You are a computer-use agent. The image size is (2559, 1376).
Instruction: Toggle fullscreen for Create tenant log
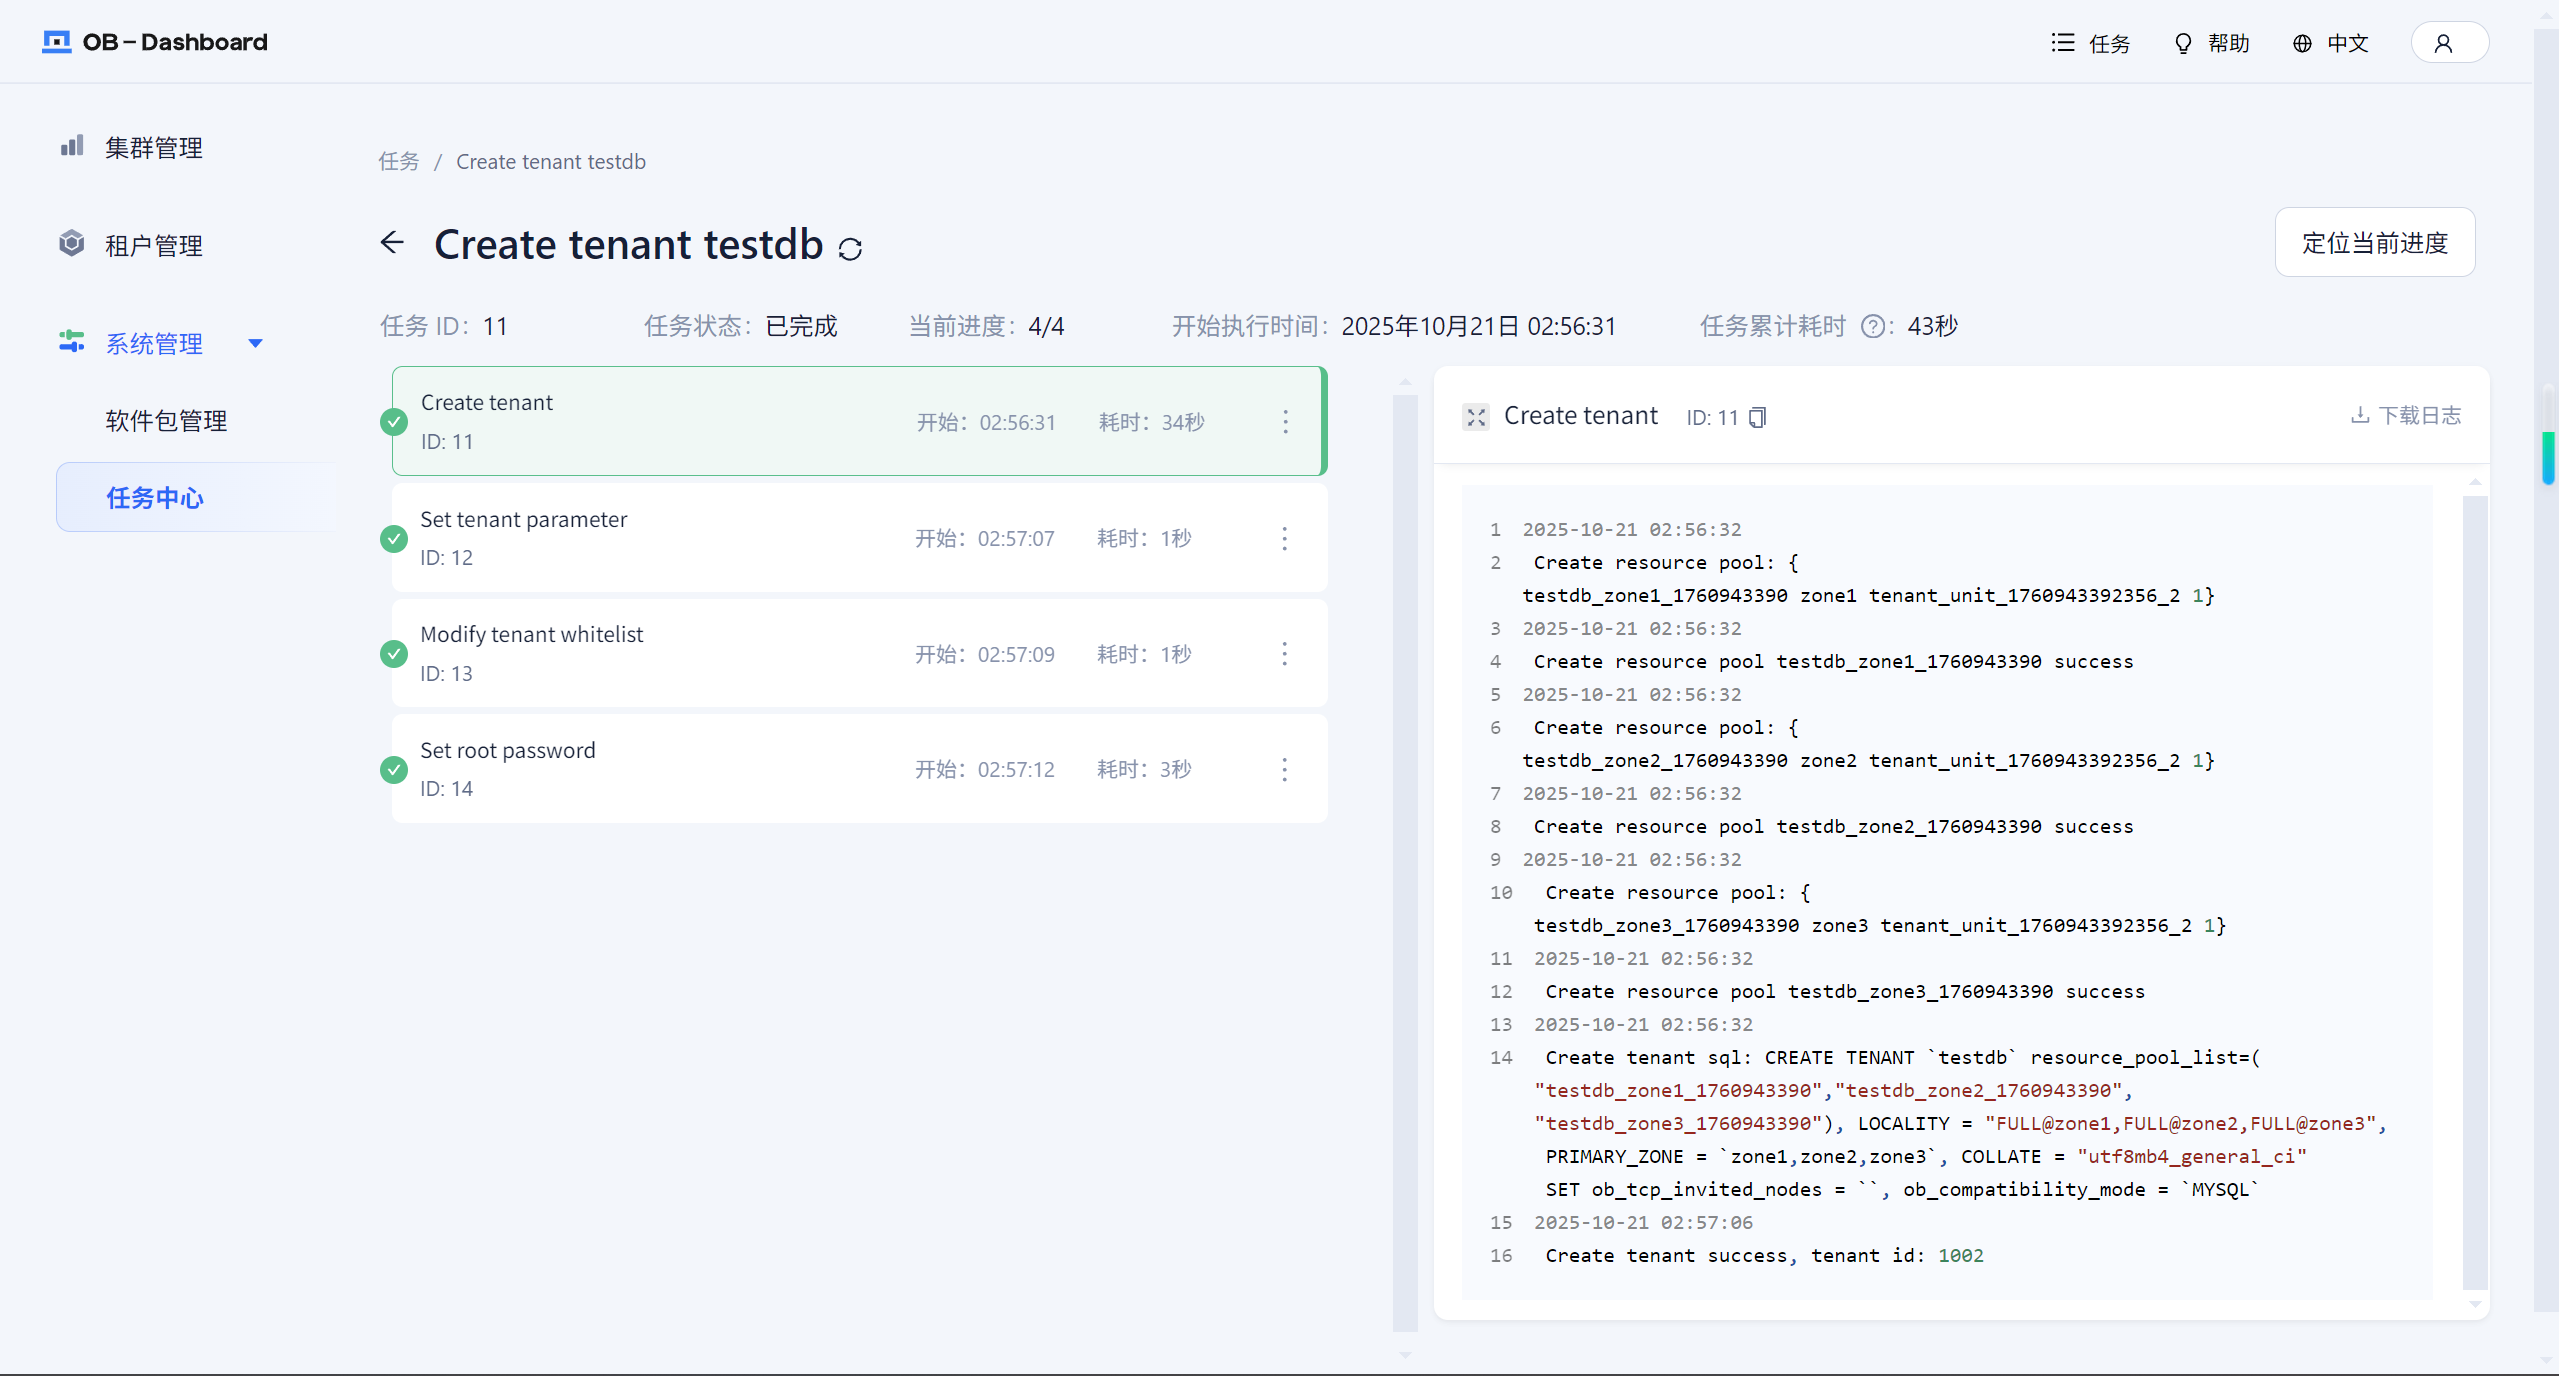1476,417
